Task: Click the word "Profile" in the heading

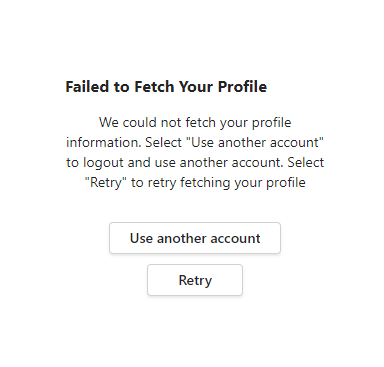Action: pos(242,87)
